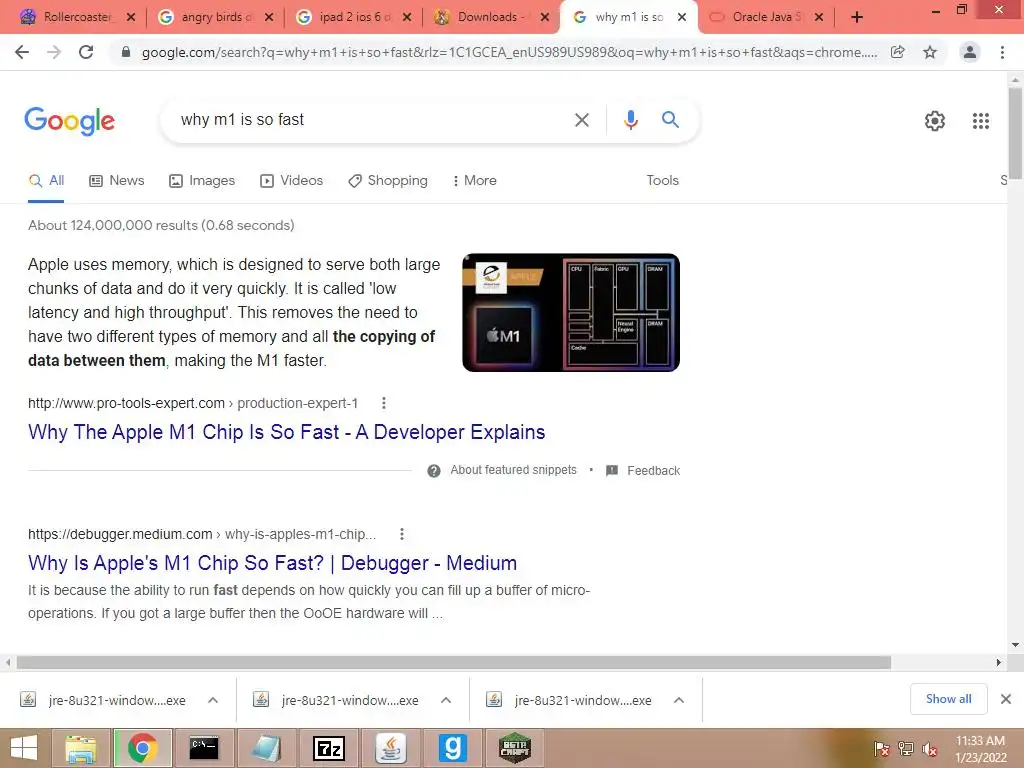Click the Feedback link
This screenshot has height=768, width=1024.
point(643,471)
